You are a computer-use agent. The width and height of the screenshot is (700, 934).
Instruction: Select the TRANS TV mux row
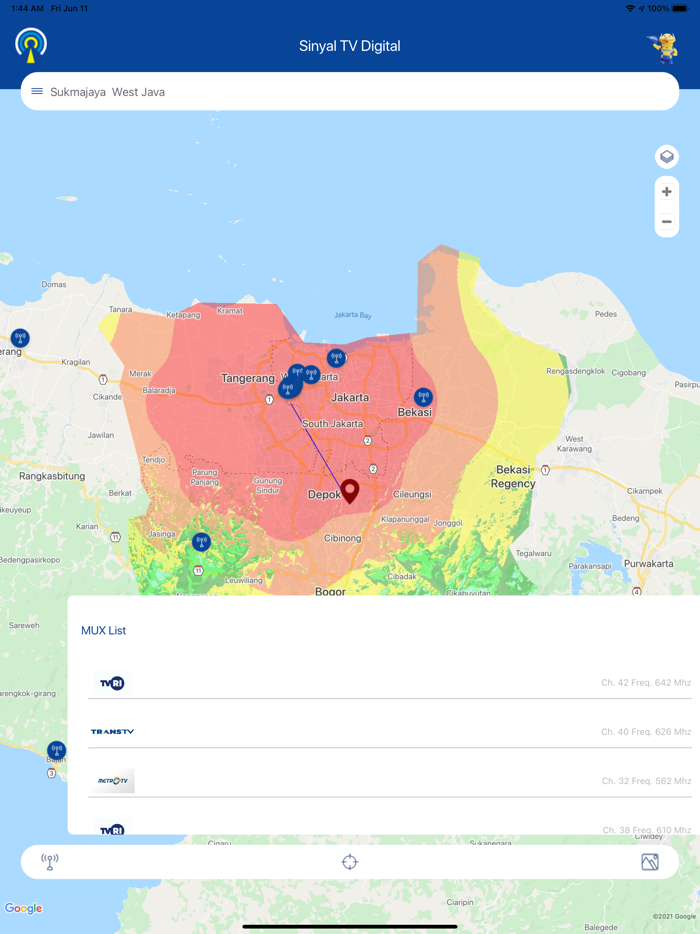[x=390, y=731]
